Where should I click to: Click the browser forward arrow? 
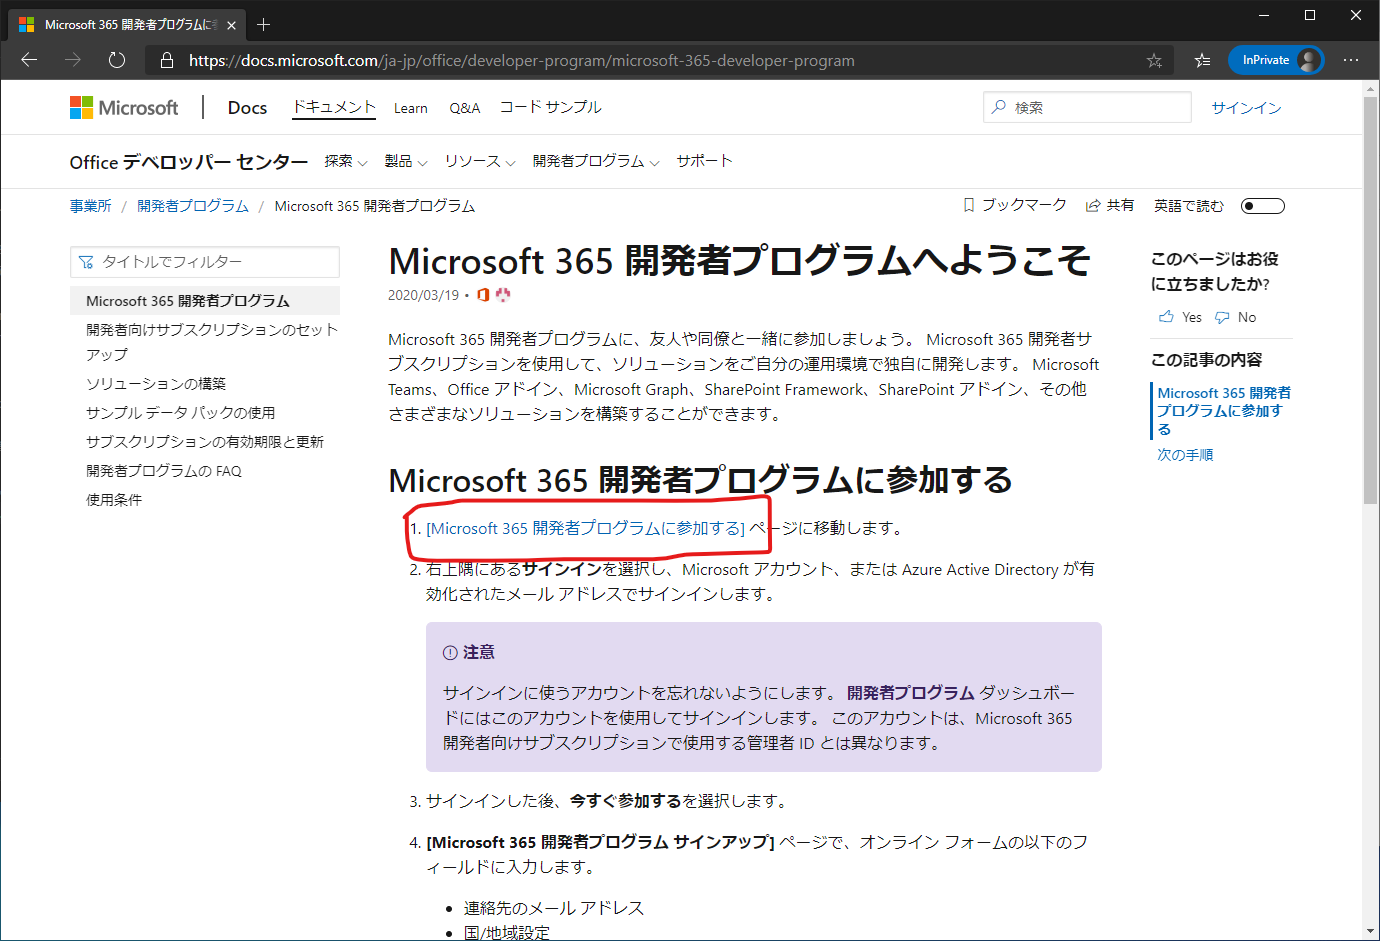click(x=73, y=60)
